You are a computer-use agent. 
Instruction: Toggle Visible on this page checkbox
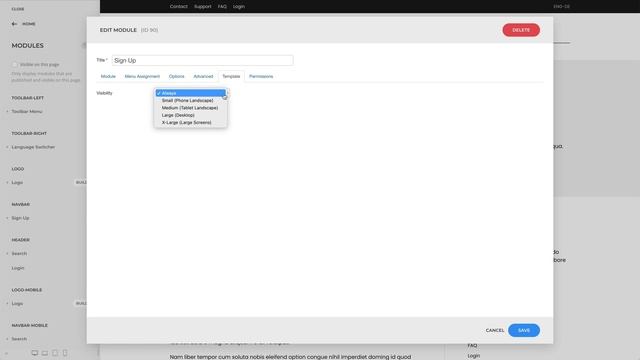click(x=15, y=64)
